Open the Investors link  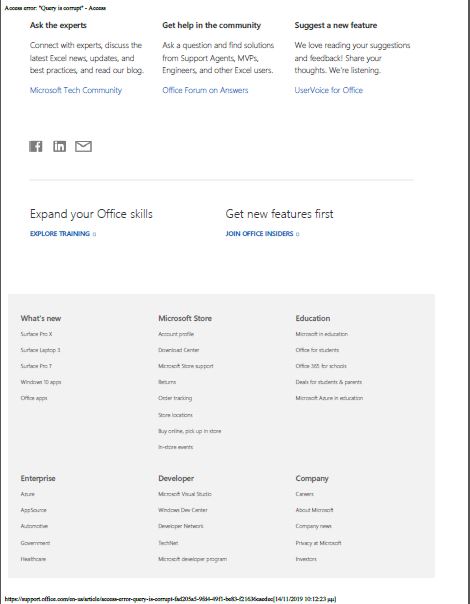306,559
